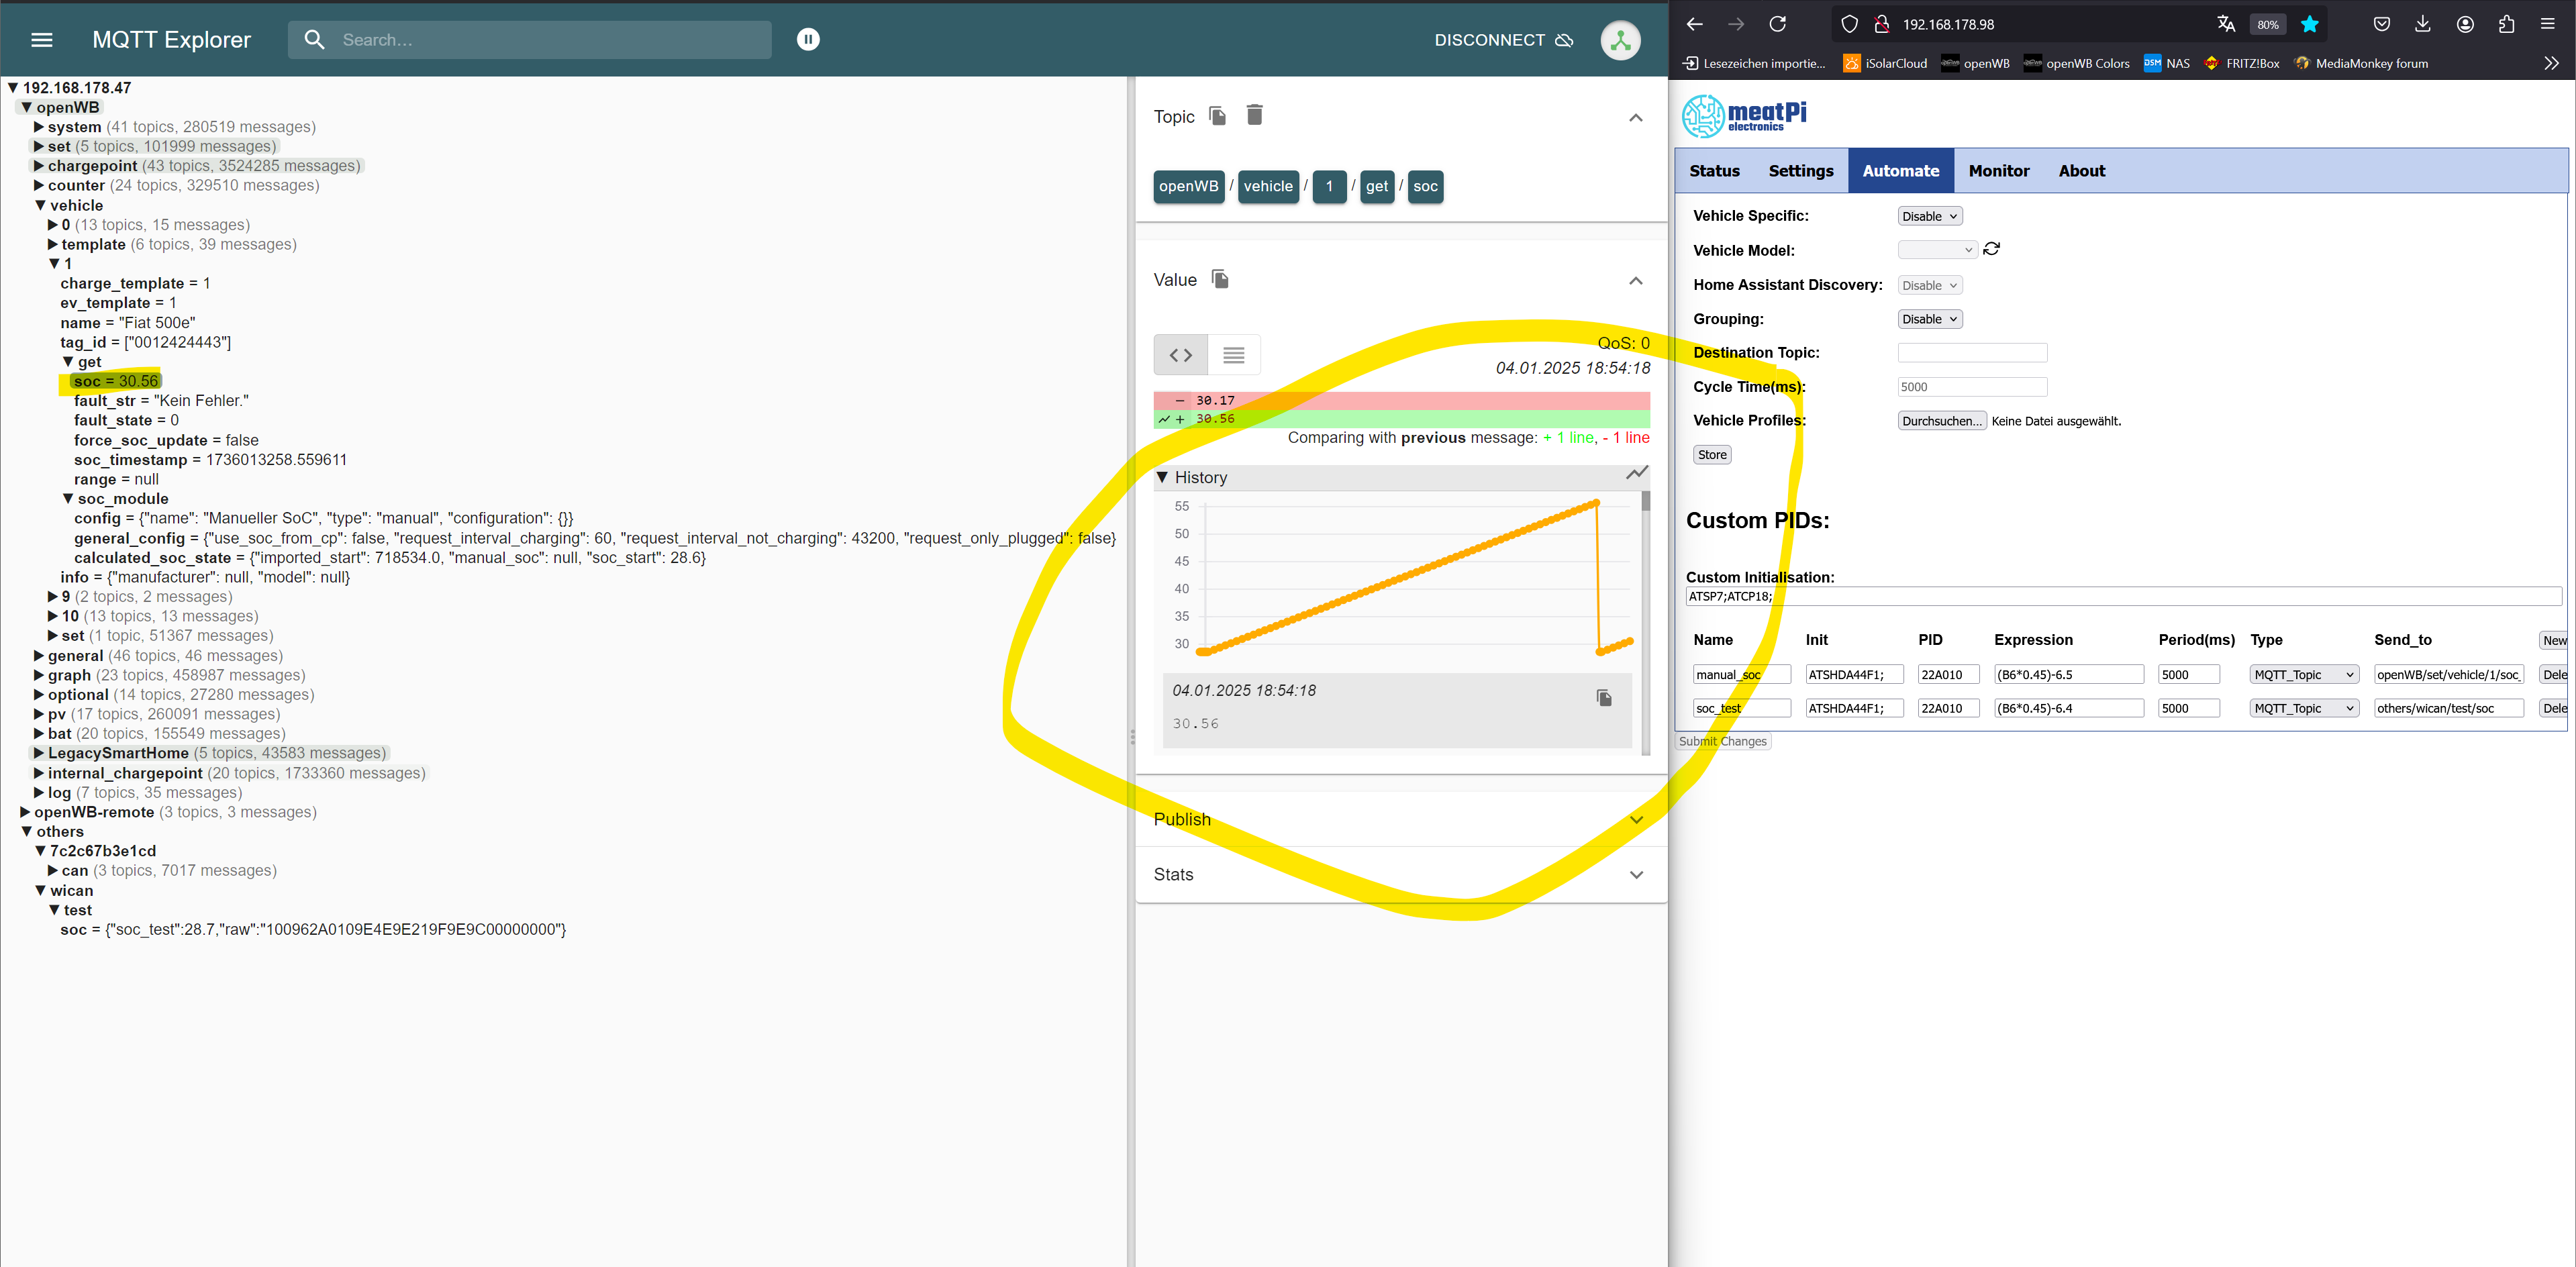Focus the Destination Topic field
The image size is (2576, 1267).
(1971, 353)
